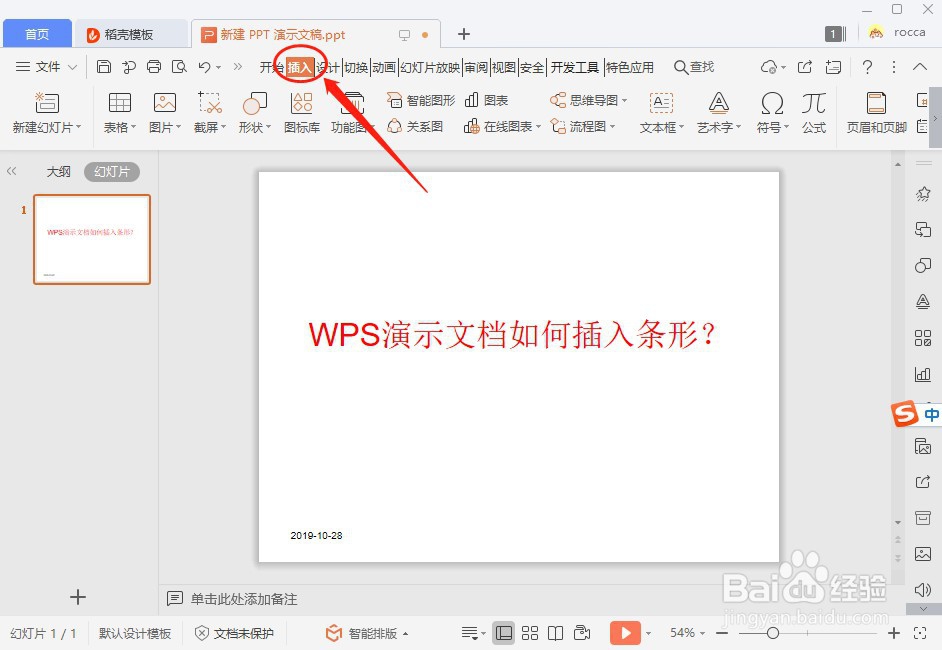Toggle the 大纲 outline pane view
Screen dimensions: 942x650
pyautogui.click(x=58, y=172)
